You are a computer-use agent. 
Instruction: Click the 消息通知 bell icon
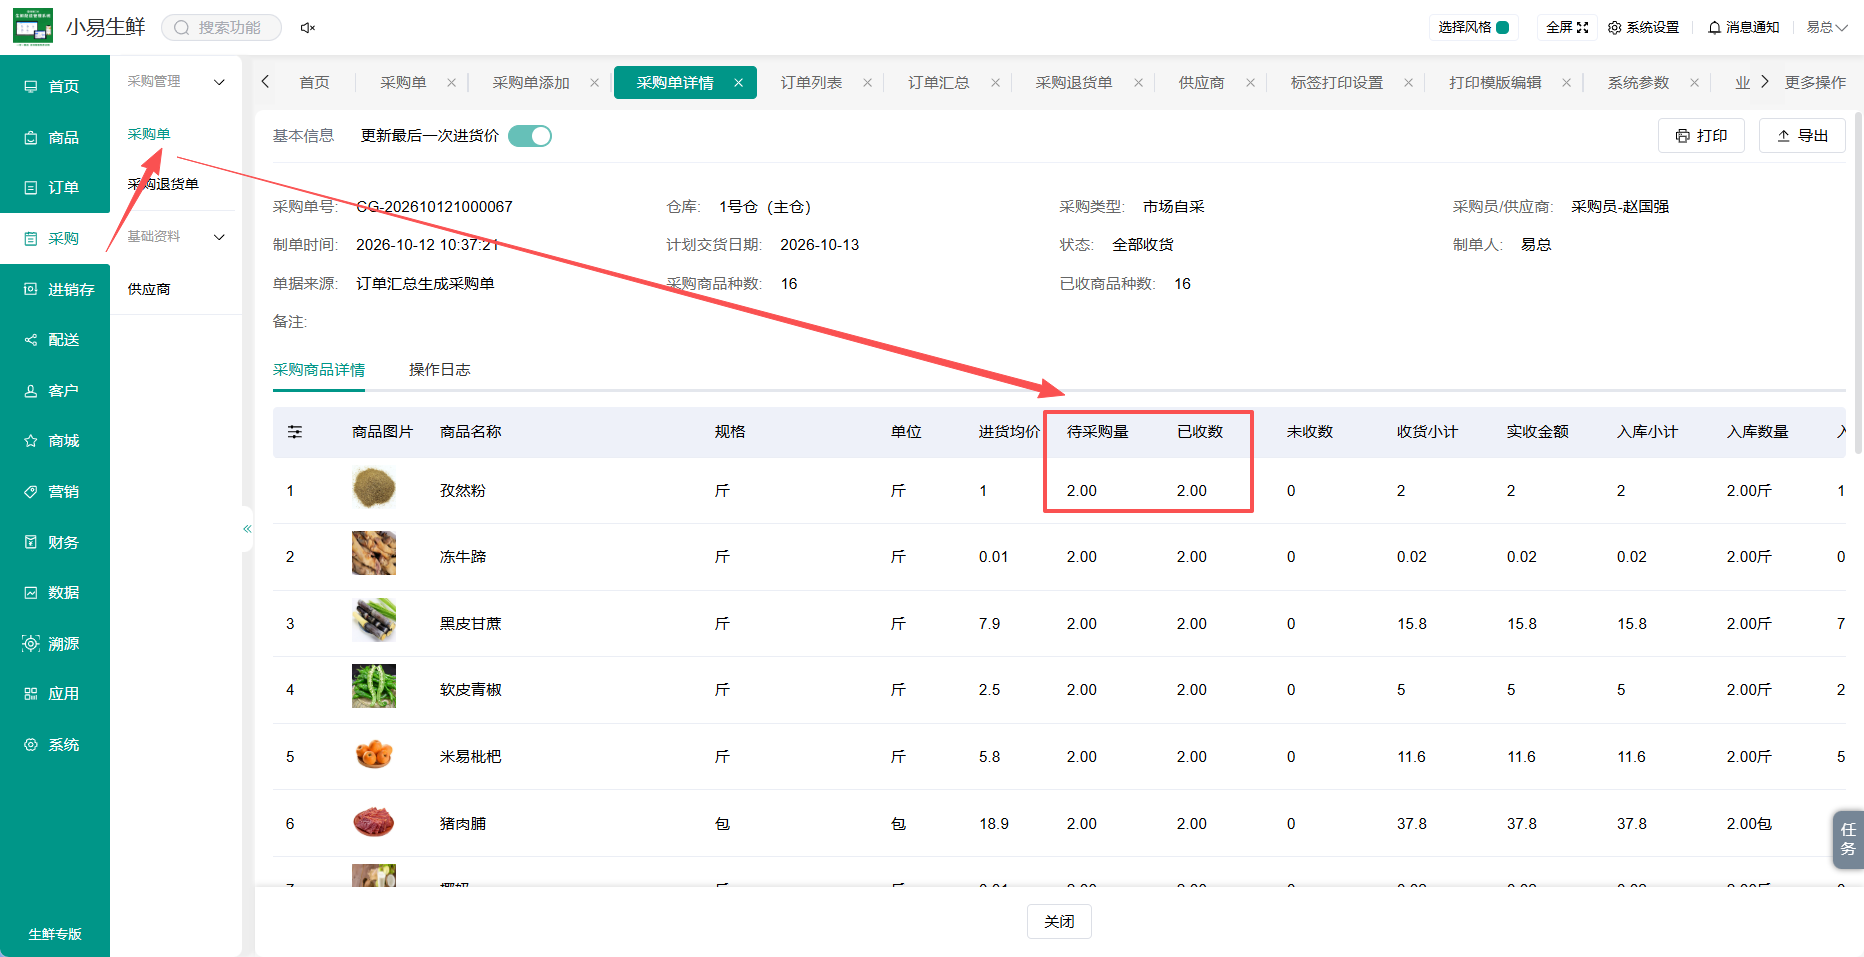tap(1714, 28)
